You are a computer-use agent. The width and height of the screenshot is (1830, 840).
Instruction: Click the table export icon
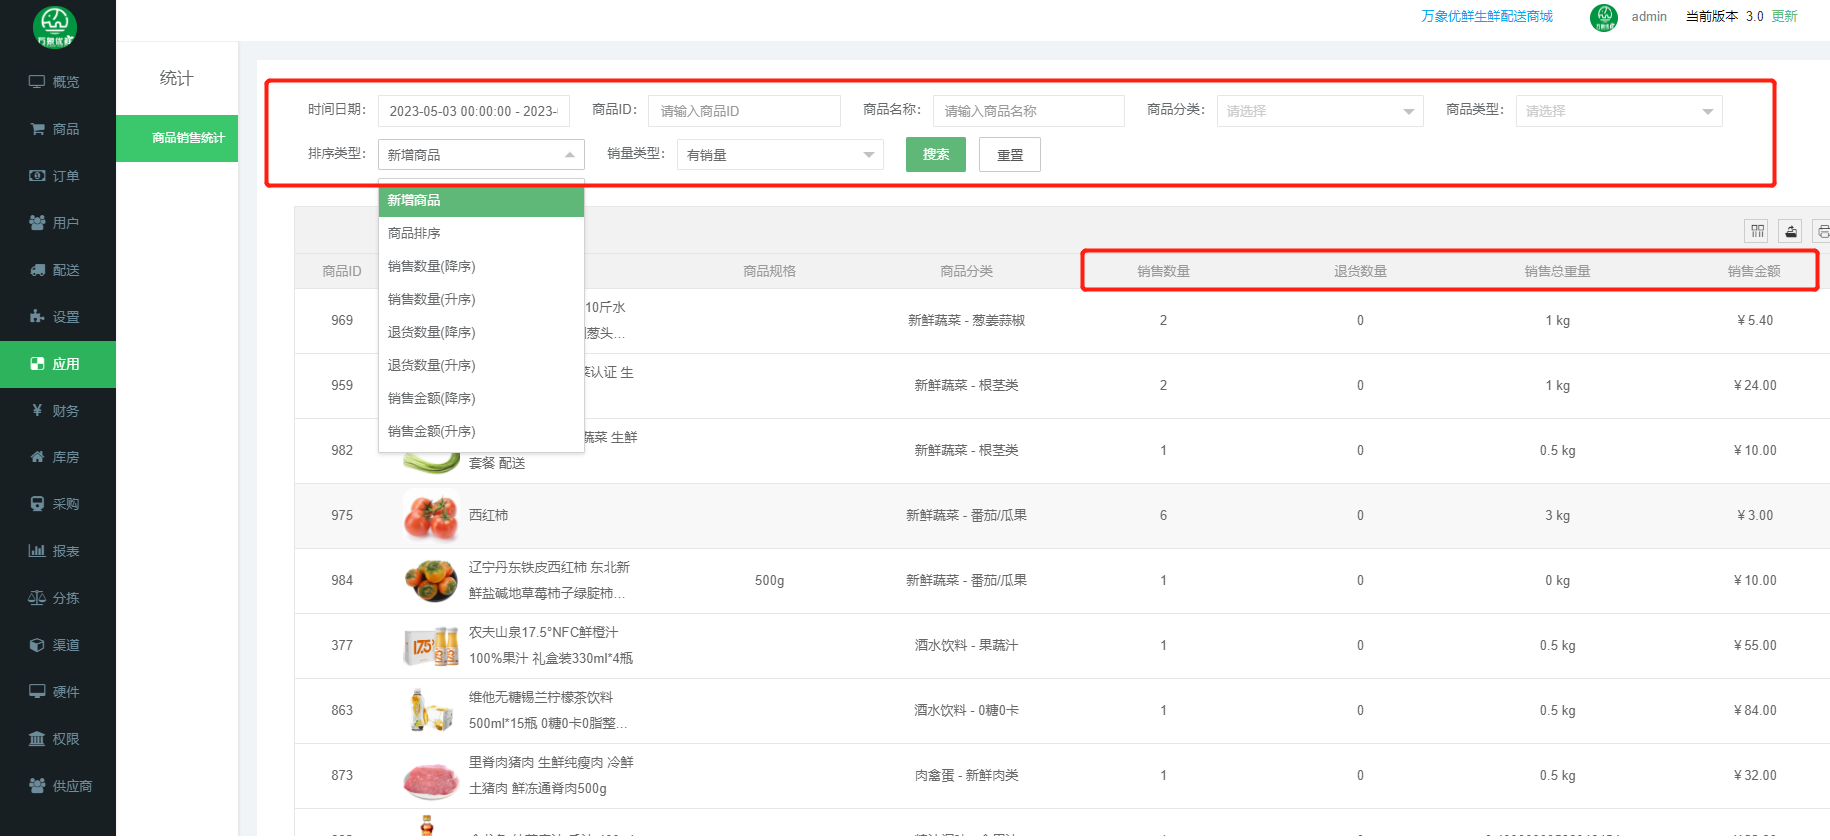tap(1791, 231)
